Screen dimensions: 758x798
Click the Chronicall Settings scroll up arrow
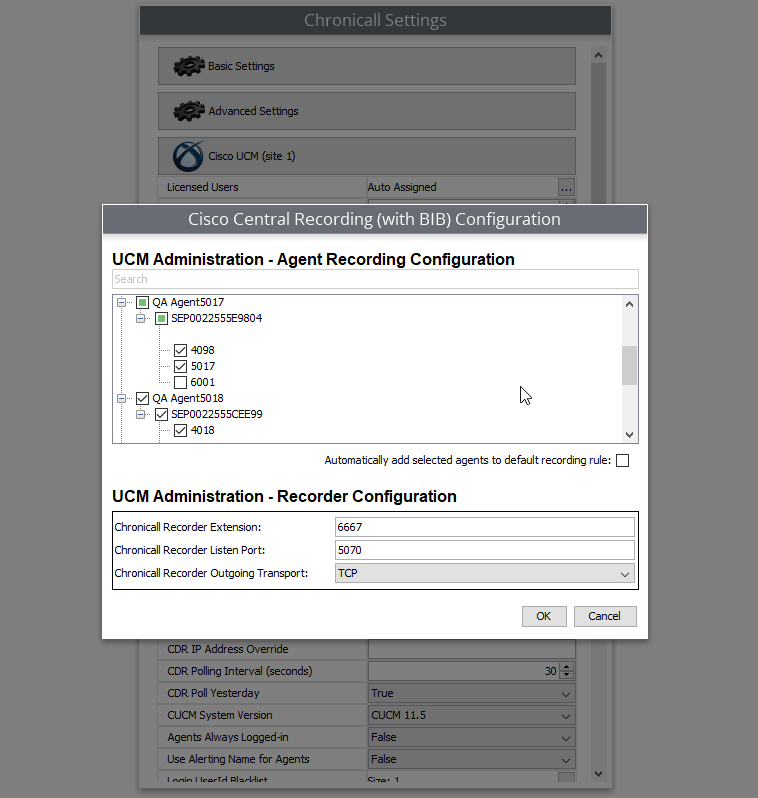tap(599, 55)
